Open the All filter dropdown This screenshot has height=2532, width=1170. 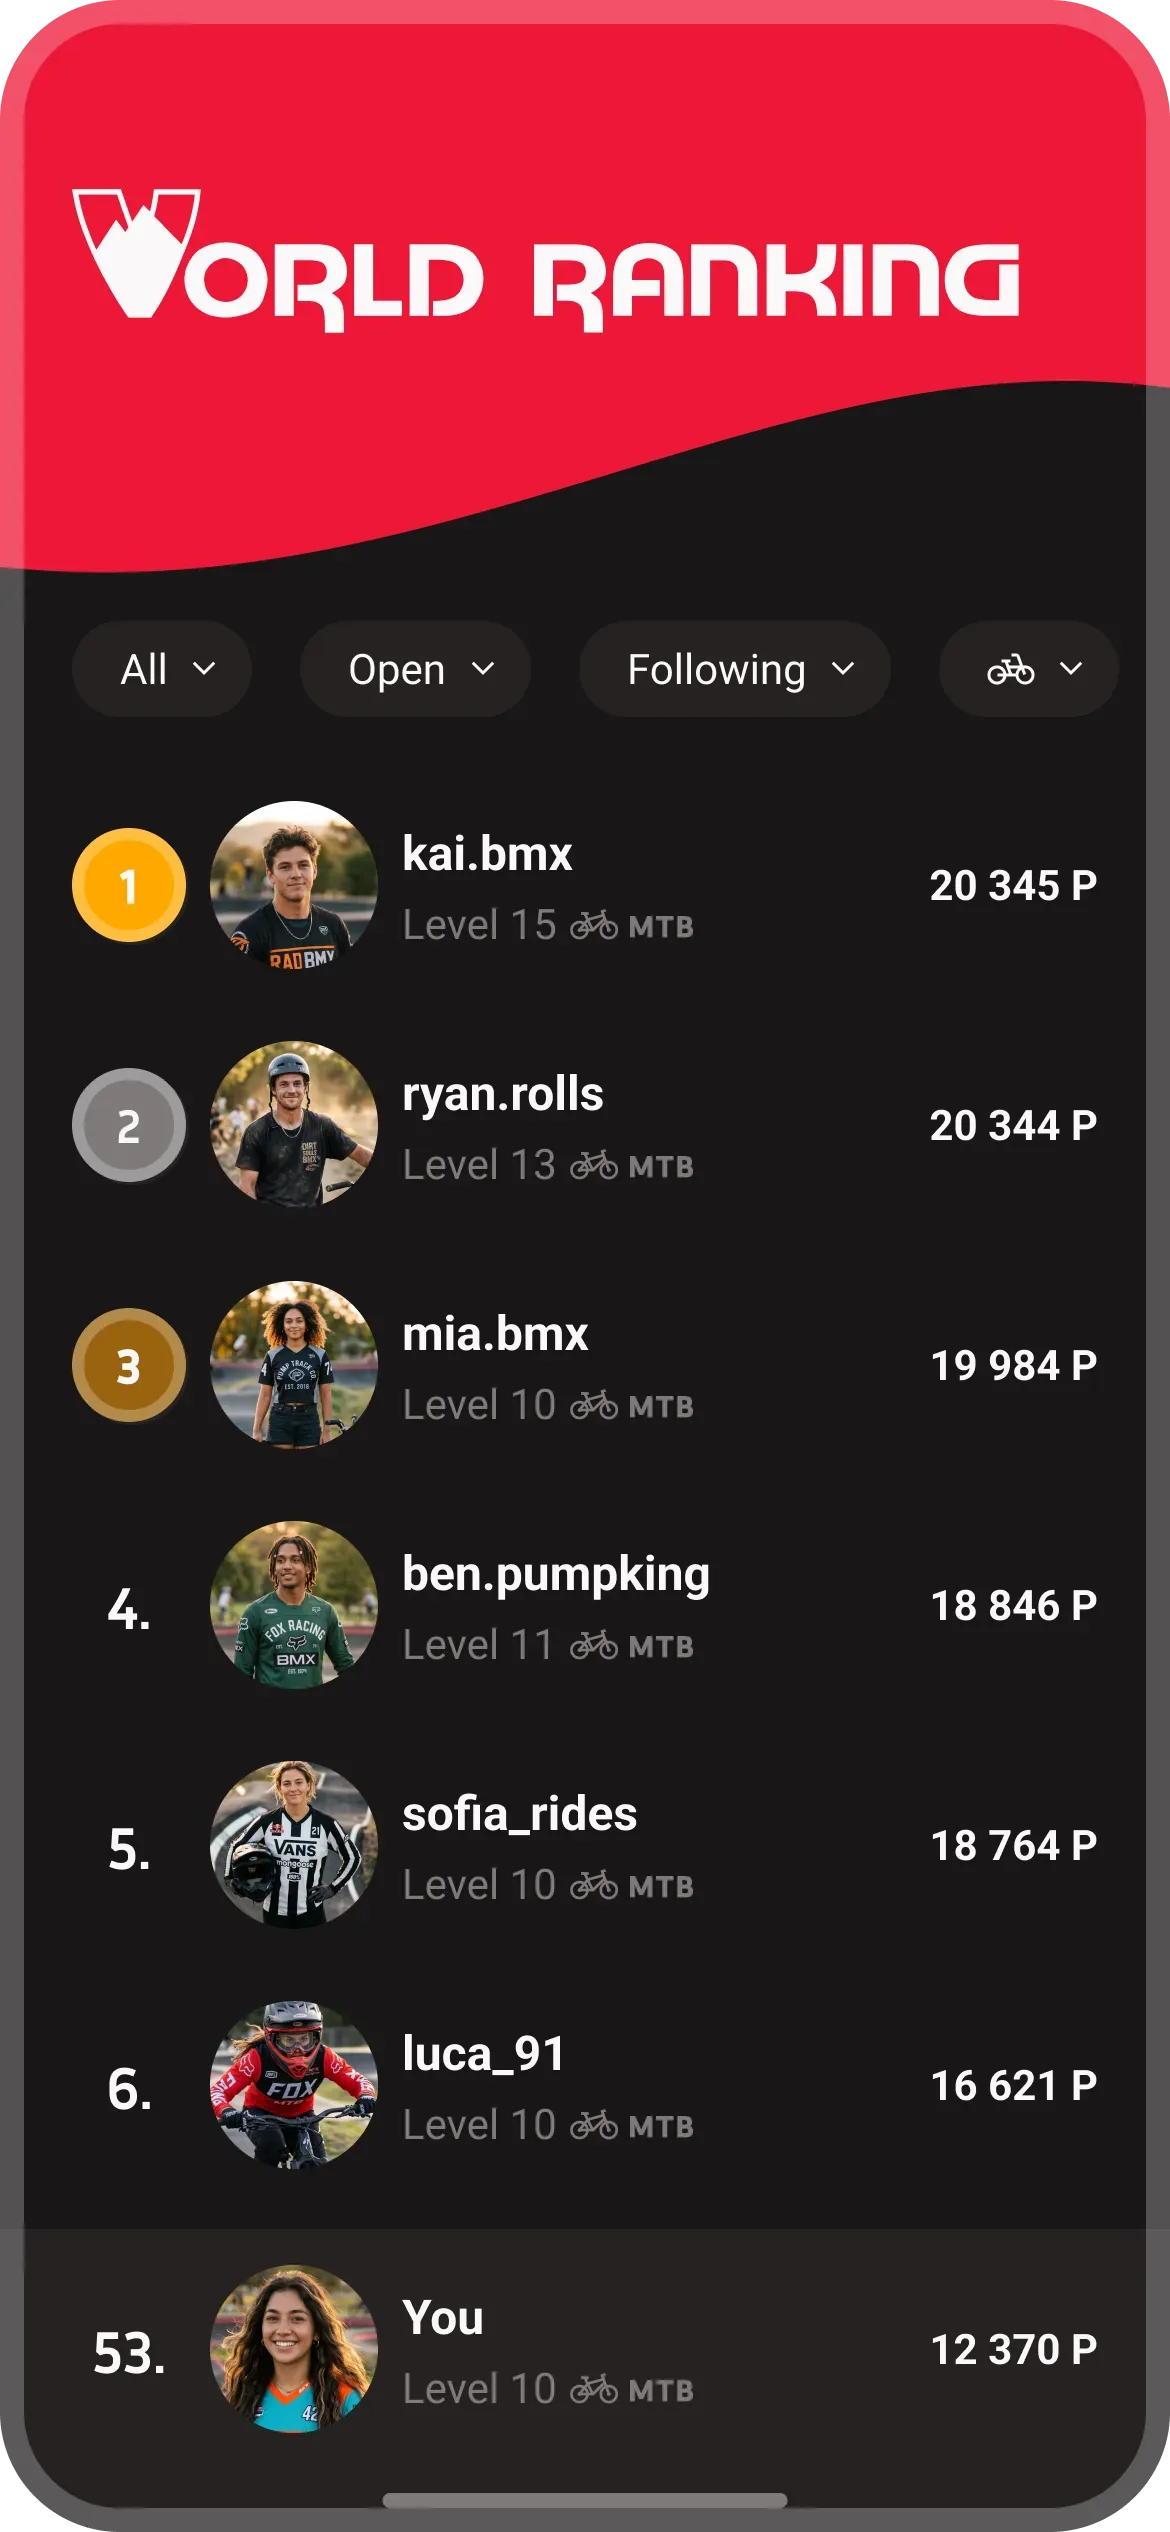[x=162, y=669]
